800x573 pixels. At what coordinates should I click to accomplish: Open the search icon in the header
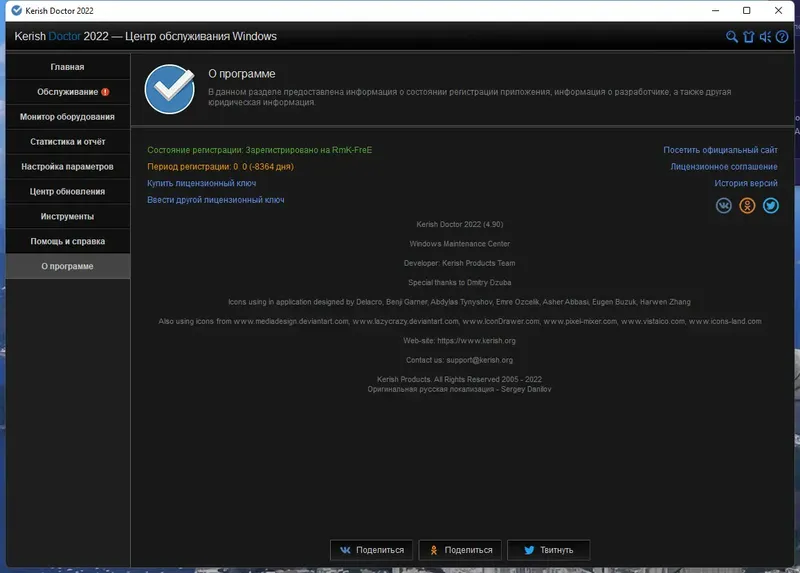[x=732, y=37]
